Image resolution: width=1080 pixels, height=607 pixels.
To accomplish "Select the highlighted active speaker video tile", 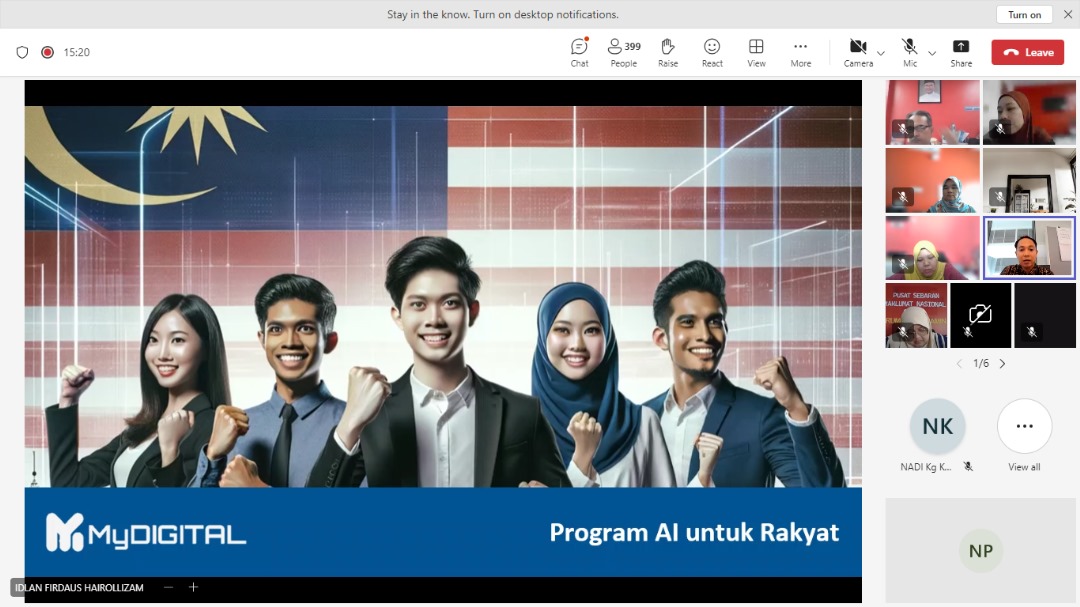I will click(x=1029, y=248).
